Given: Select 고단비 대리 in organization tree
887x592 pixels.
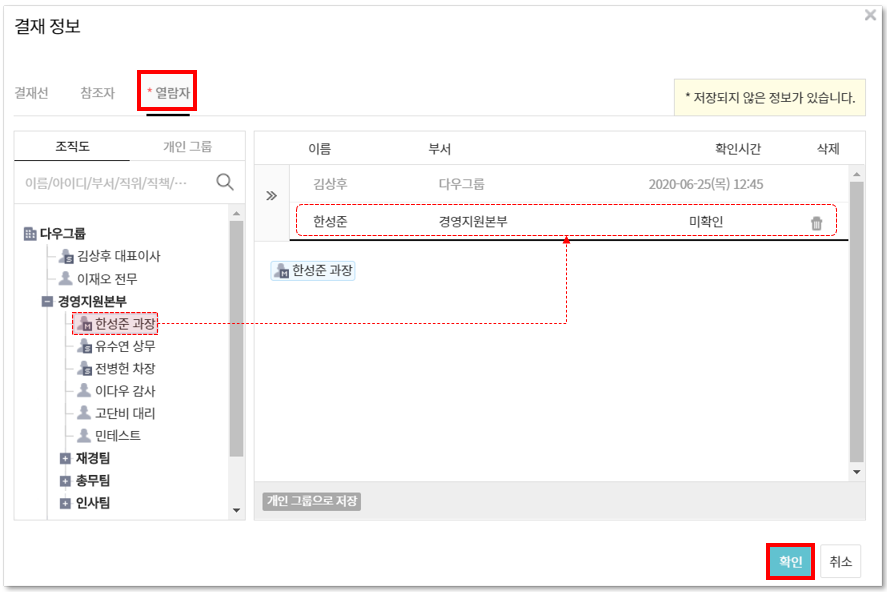Looking at the screenshot, I should [124, 414].
